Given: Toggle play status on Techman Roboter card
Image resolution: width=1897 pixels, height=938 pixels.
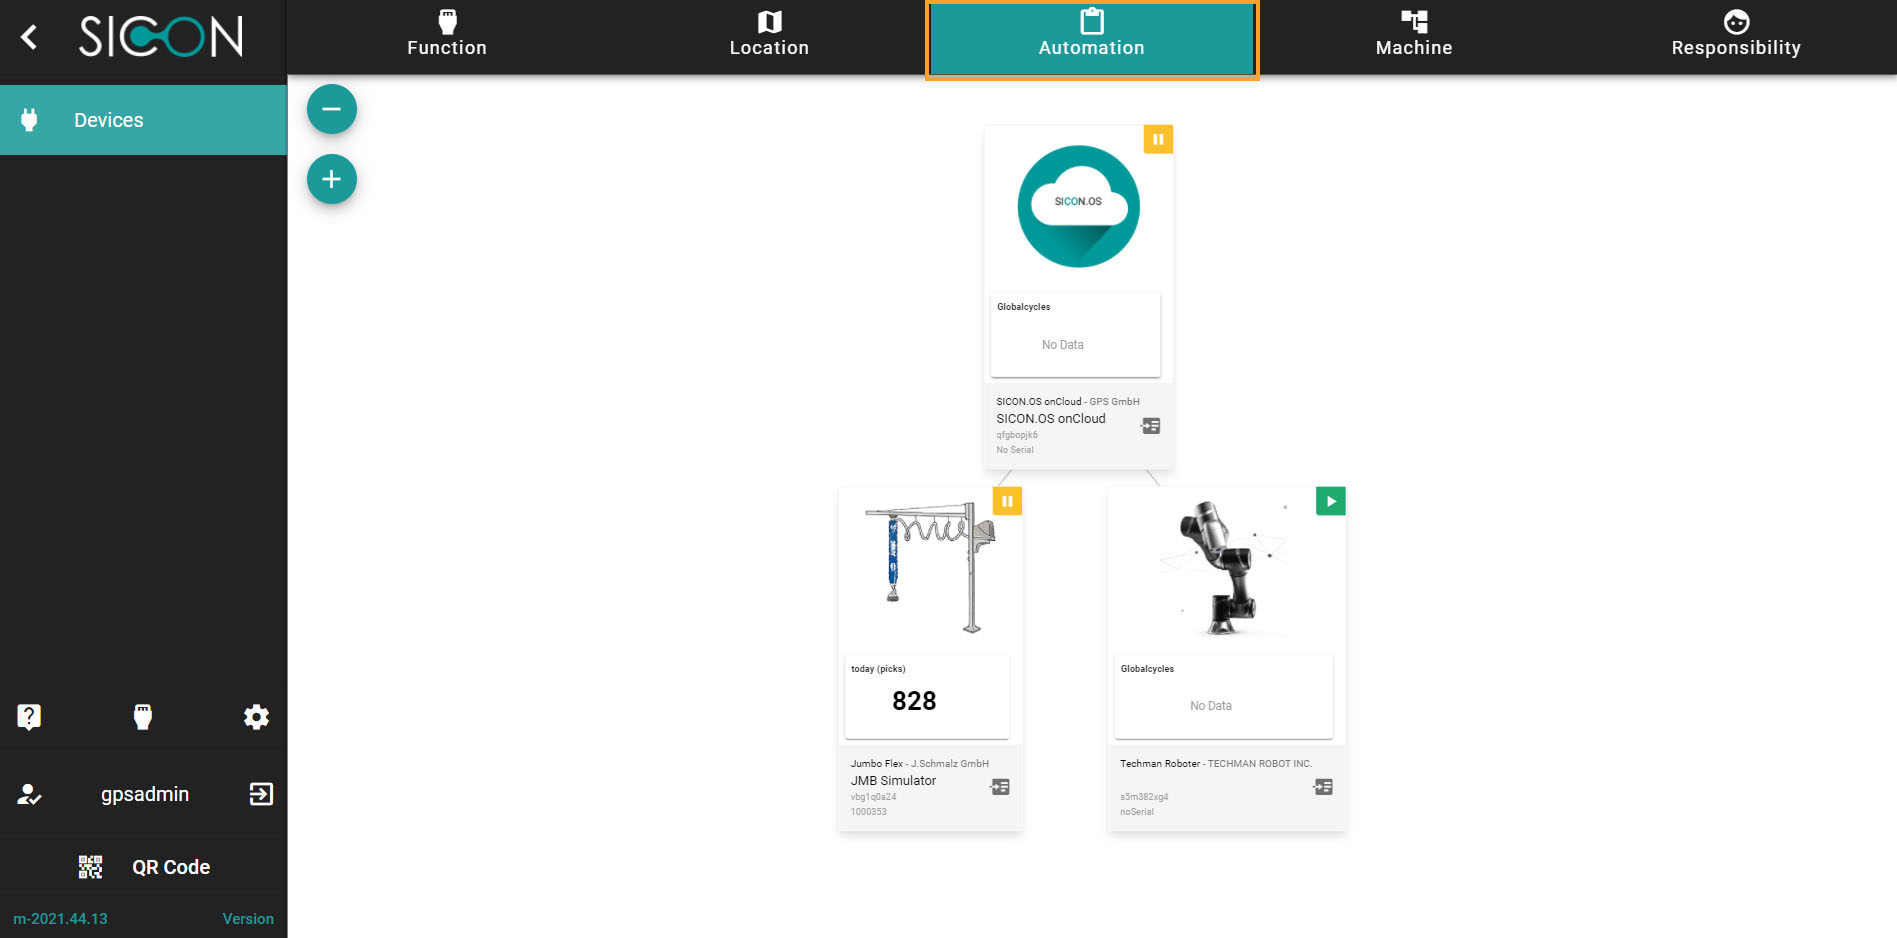Looking at the screenshot, I should (1330, 501).
